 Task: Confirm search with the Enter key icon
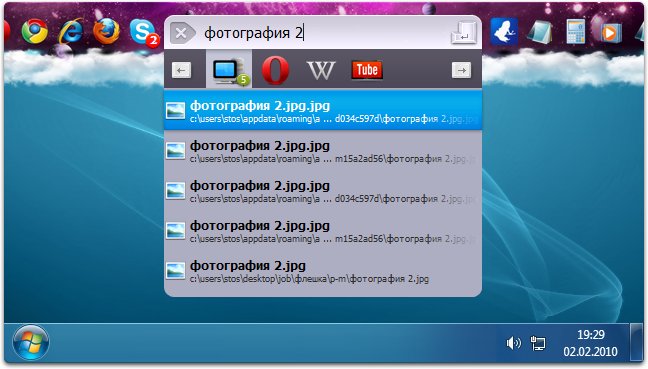point(464,32)
